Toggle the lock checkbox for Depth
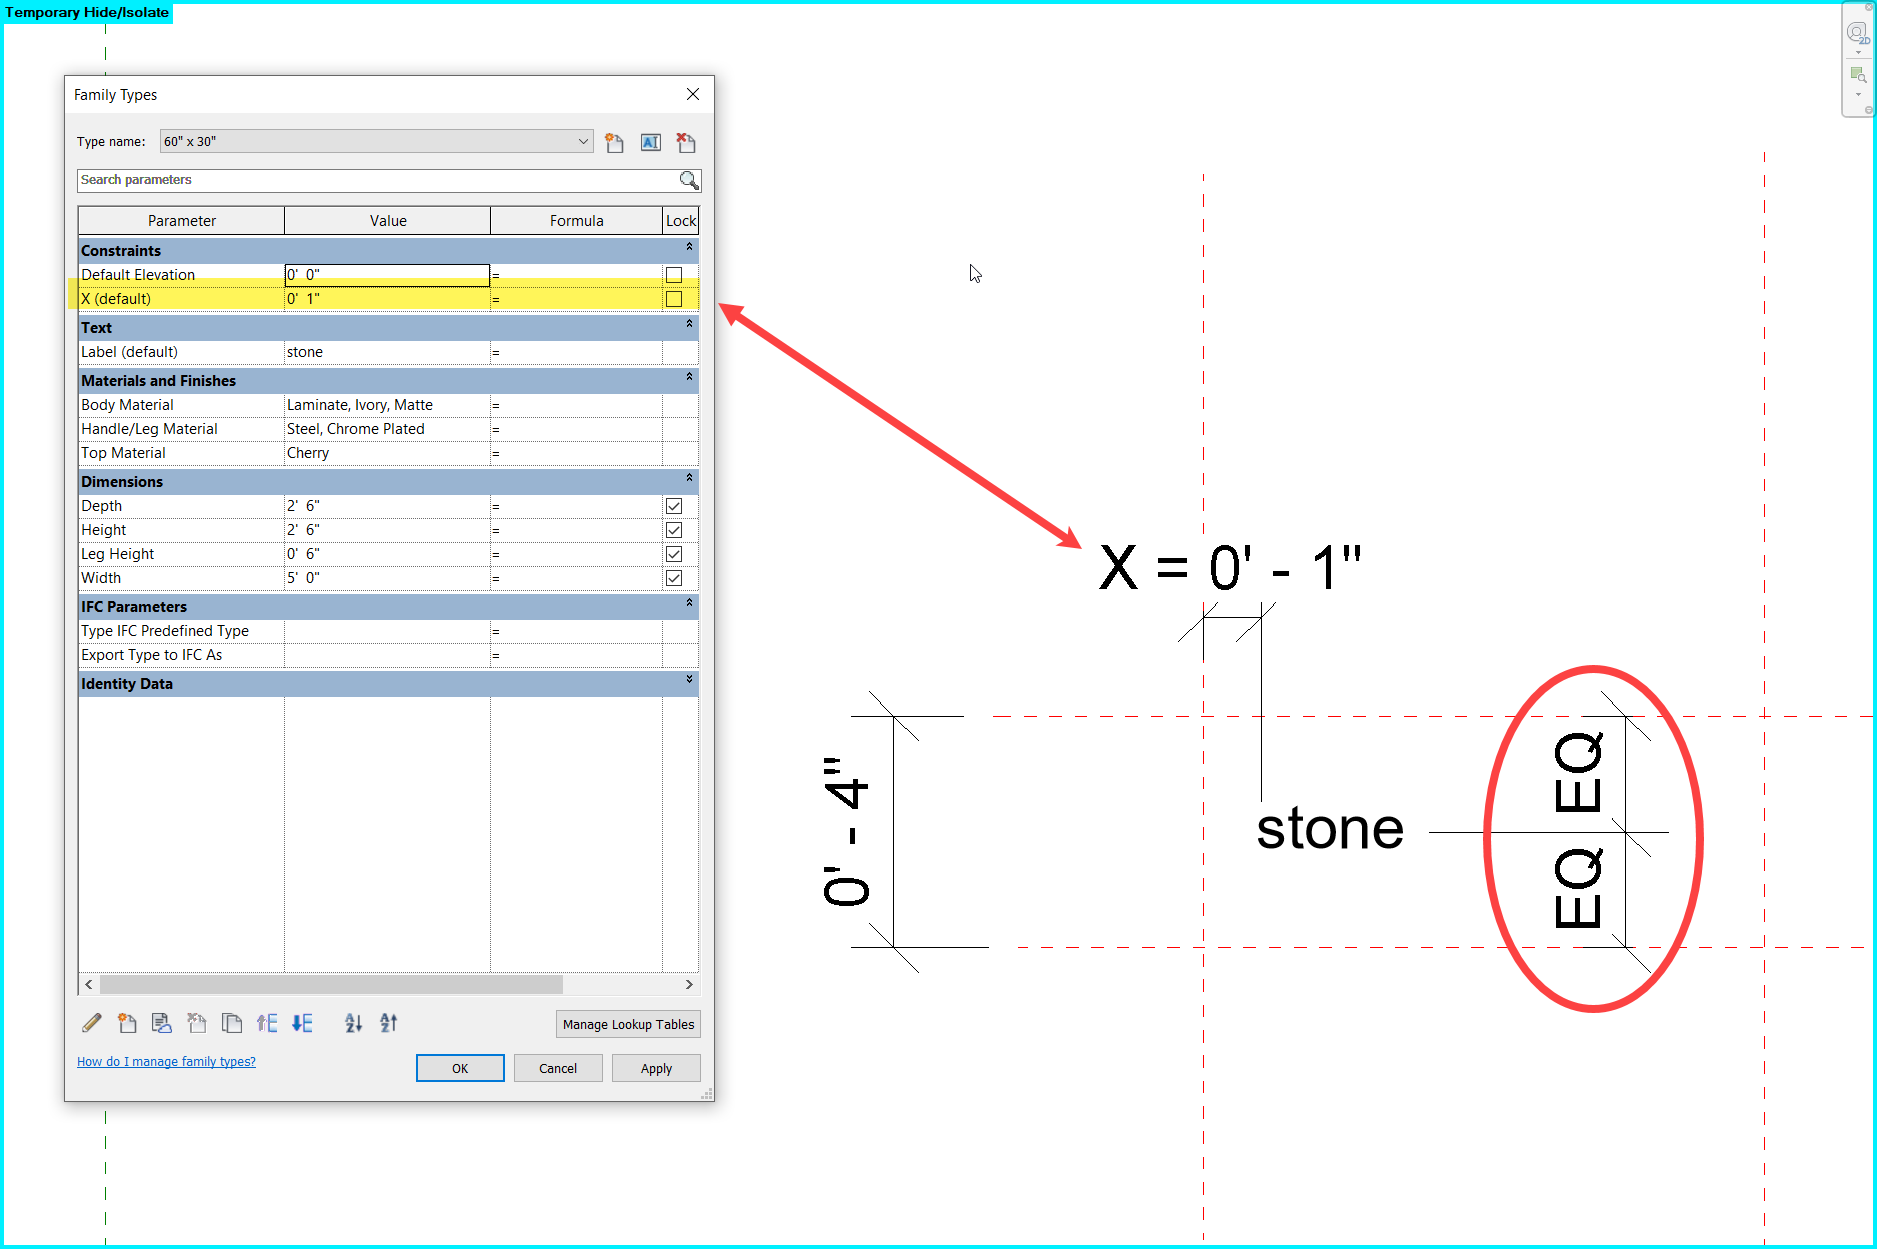The height and width of the screenshot is (1249, 1877). click(x=673, y=506)
